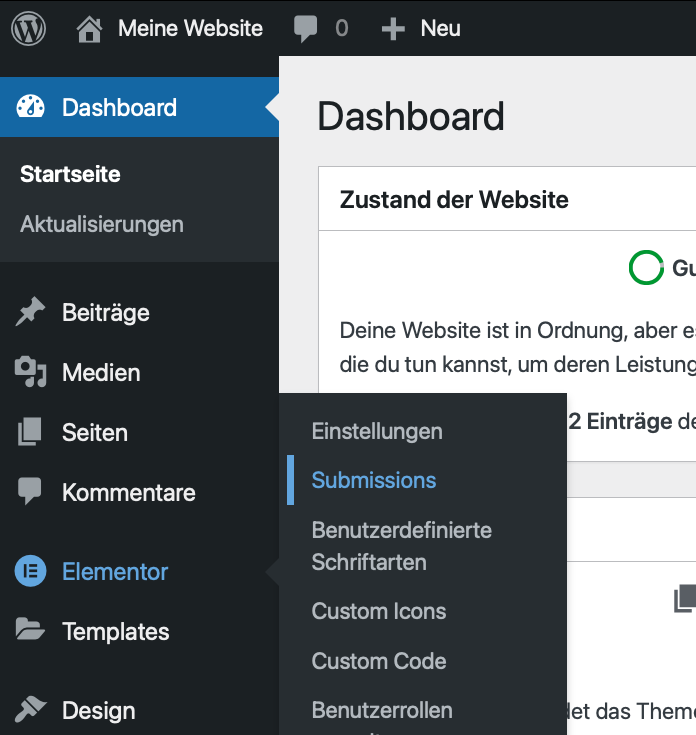The width and height of the screenshot is (696, 735).
Task: Choose Benutzerdefinierte Schriftarten in flyout
Action: 402,547
